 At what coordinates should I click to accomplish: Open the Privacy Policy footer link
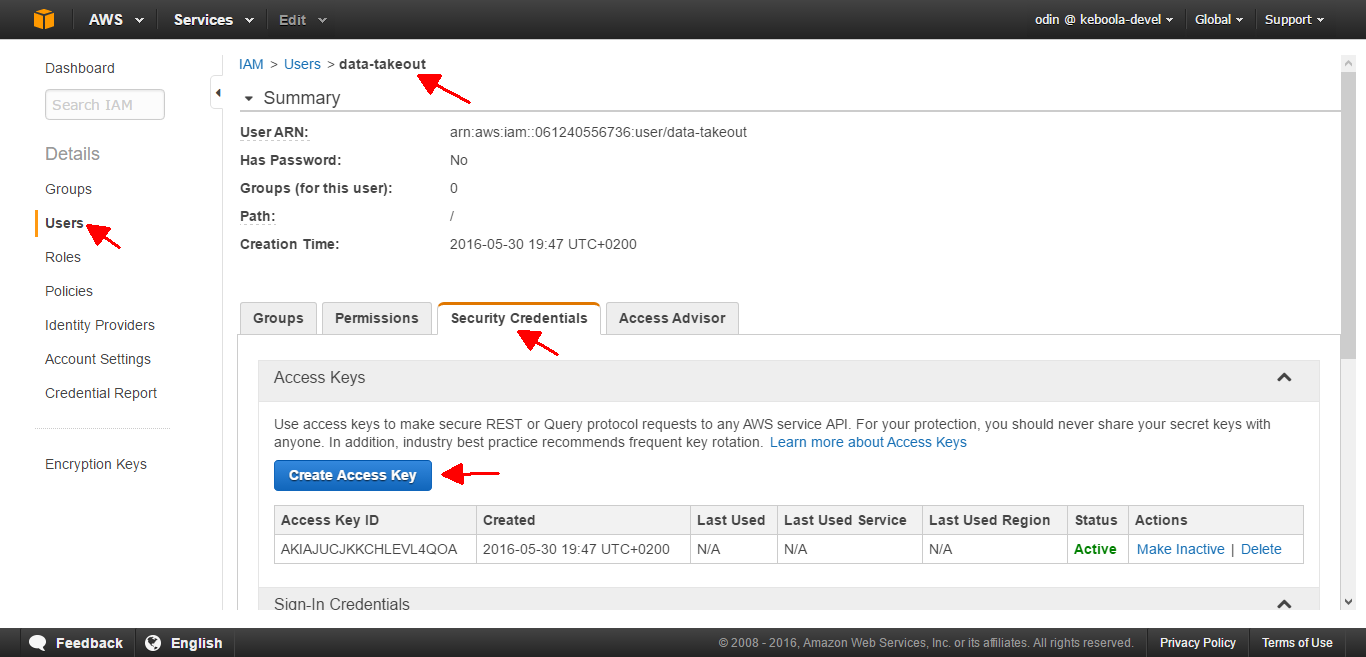coord(1198,643)
